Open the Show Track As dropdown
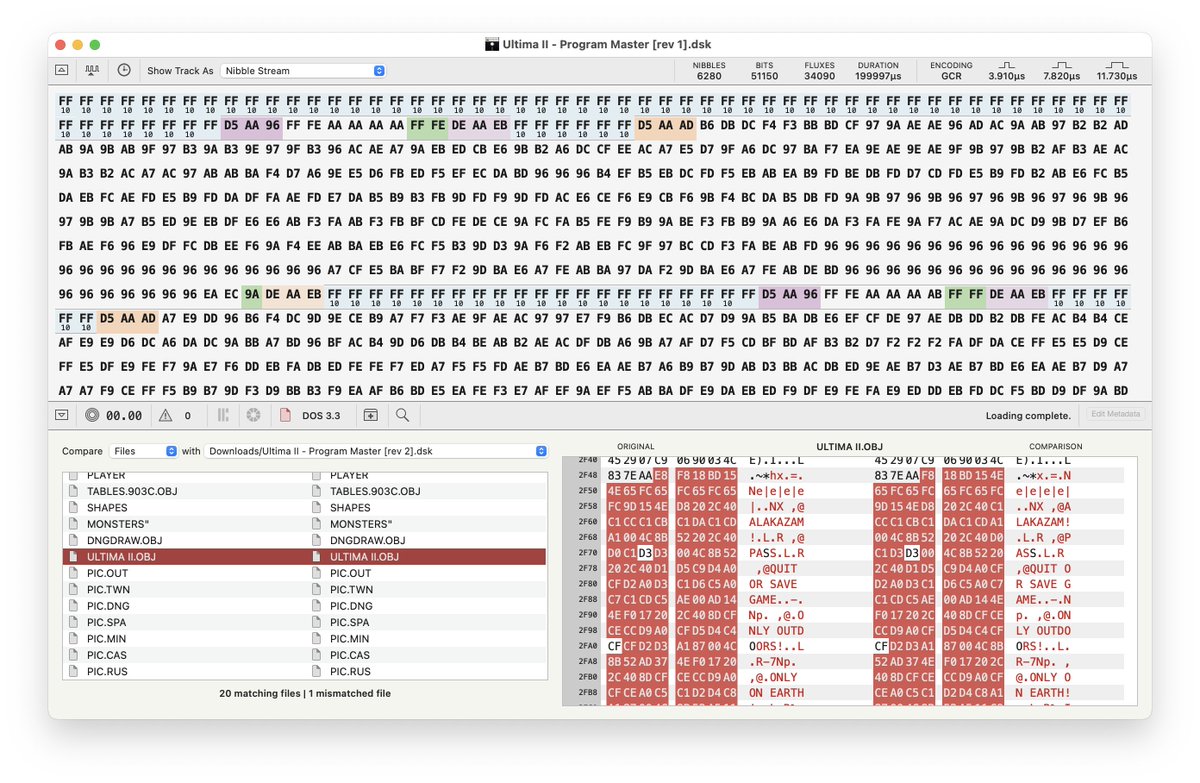This screenshot has width=1200, height=783. coord(303,71)
